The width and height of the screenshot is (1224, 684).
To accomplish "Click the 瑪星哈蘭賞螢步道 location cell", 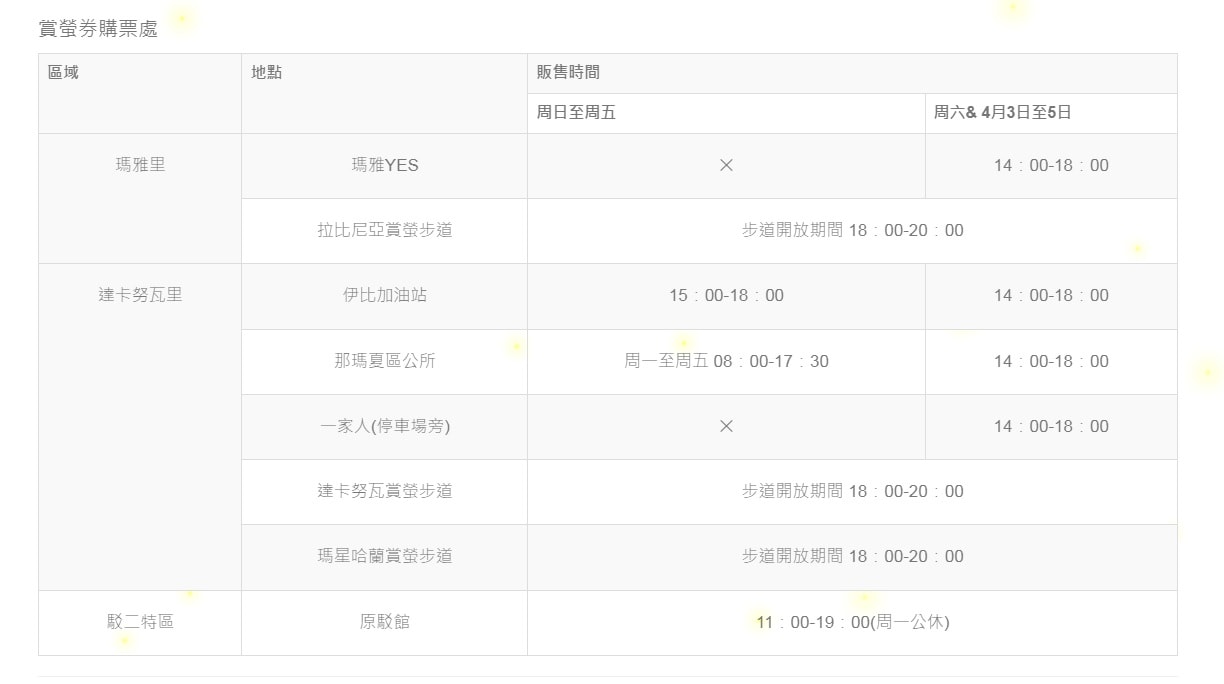I will point(385,556).
